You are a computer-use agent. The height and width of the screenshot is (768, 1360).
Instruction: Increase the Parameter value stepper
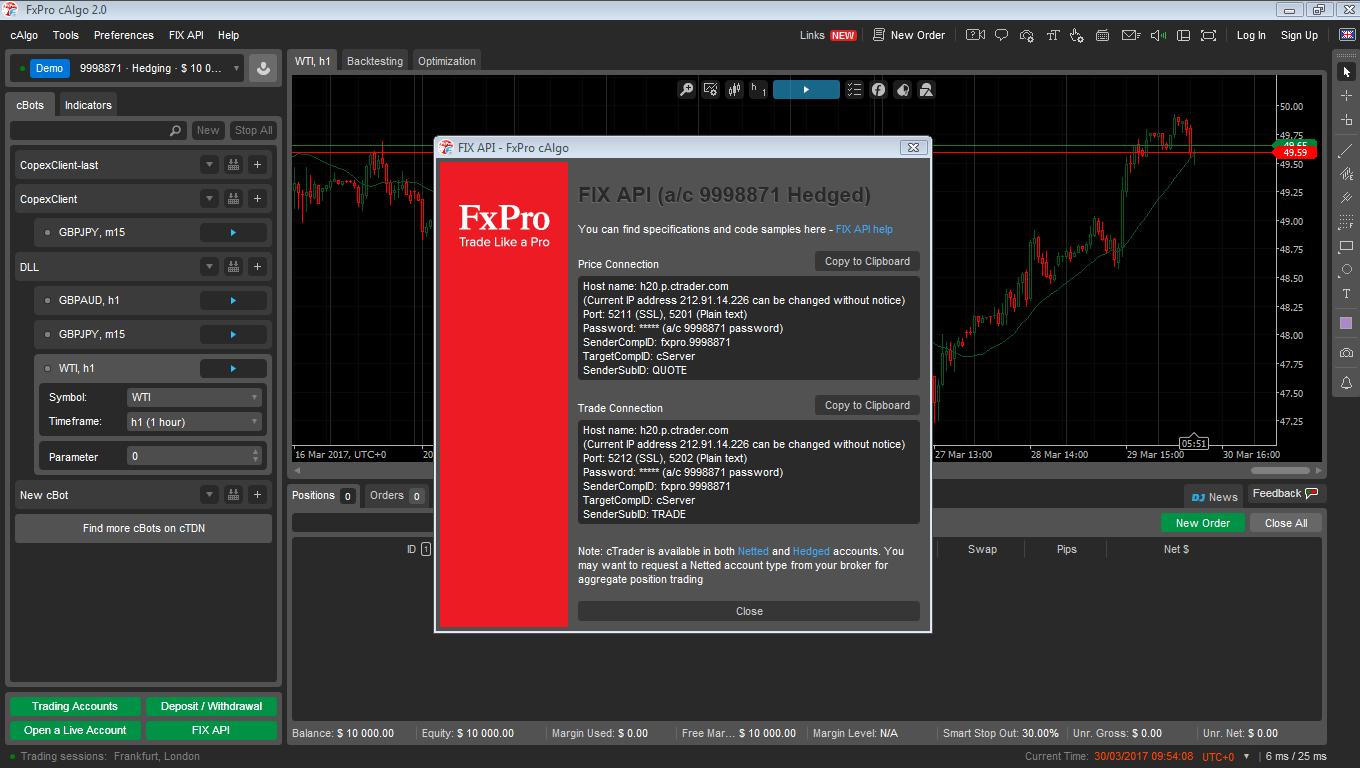click(256, 452)
